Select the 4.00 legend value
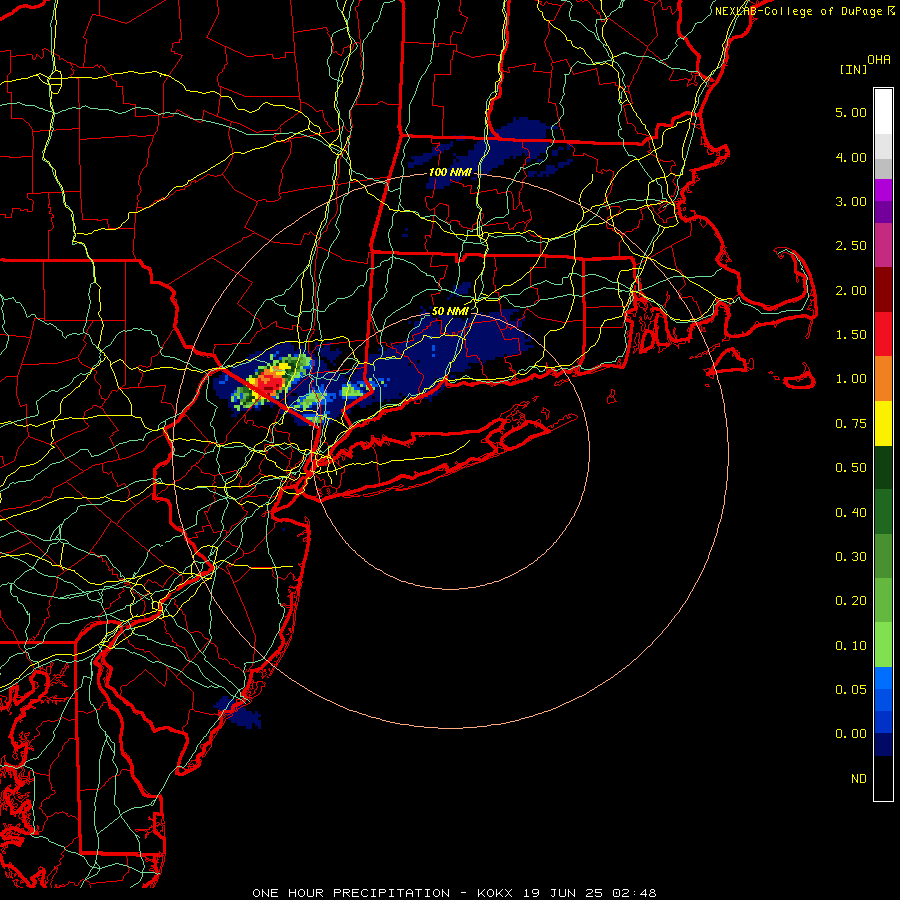This screenshot has height=900, width=900. 851,157
